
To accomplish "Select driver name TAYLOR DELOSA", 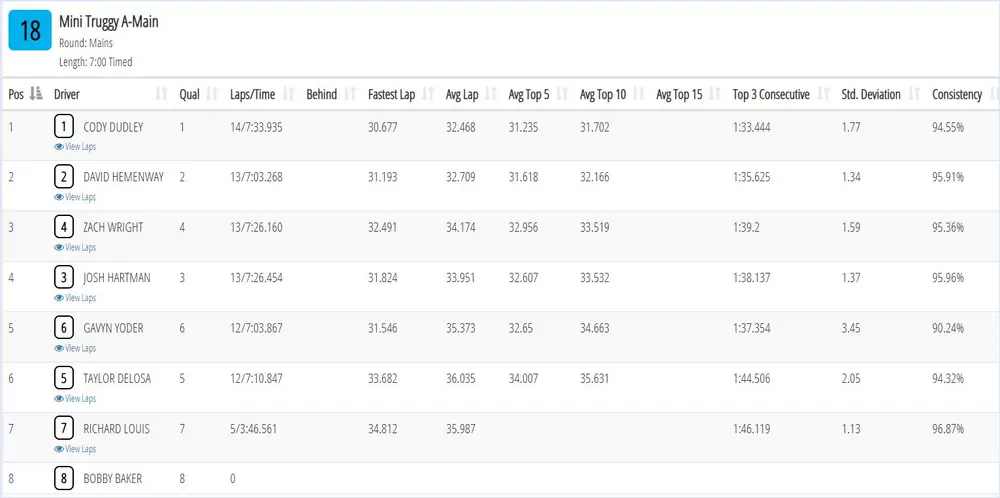I will 117,379.
